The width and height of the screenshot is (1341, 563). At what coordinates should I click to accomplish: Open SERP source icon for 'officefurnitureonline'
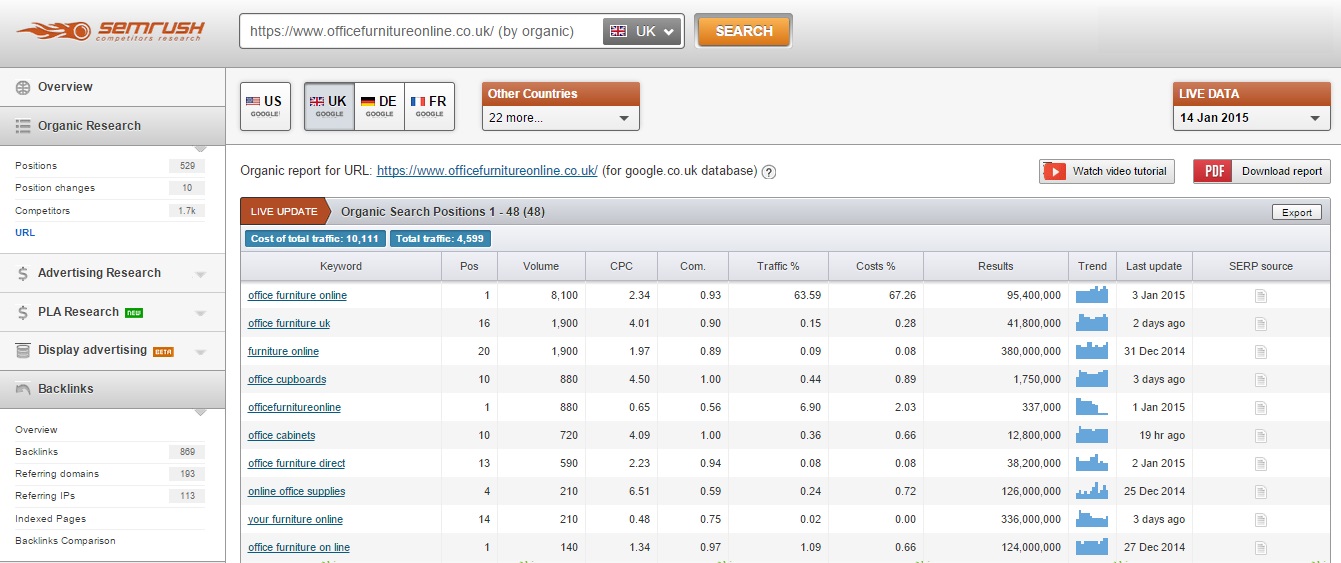coord(1261,408)
